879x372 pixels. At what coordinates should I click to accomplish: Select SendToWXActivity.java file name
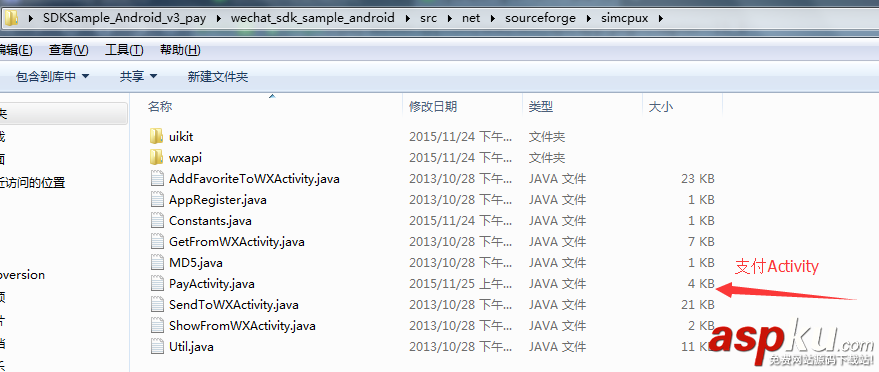tap(233, 305)
